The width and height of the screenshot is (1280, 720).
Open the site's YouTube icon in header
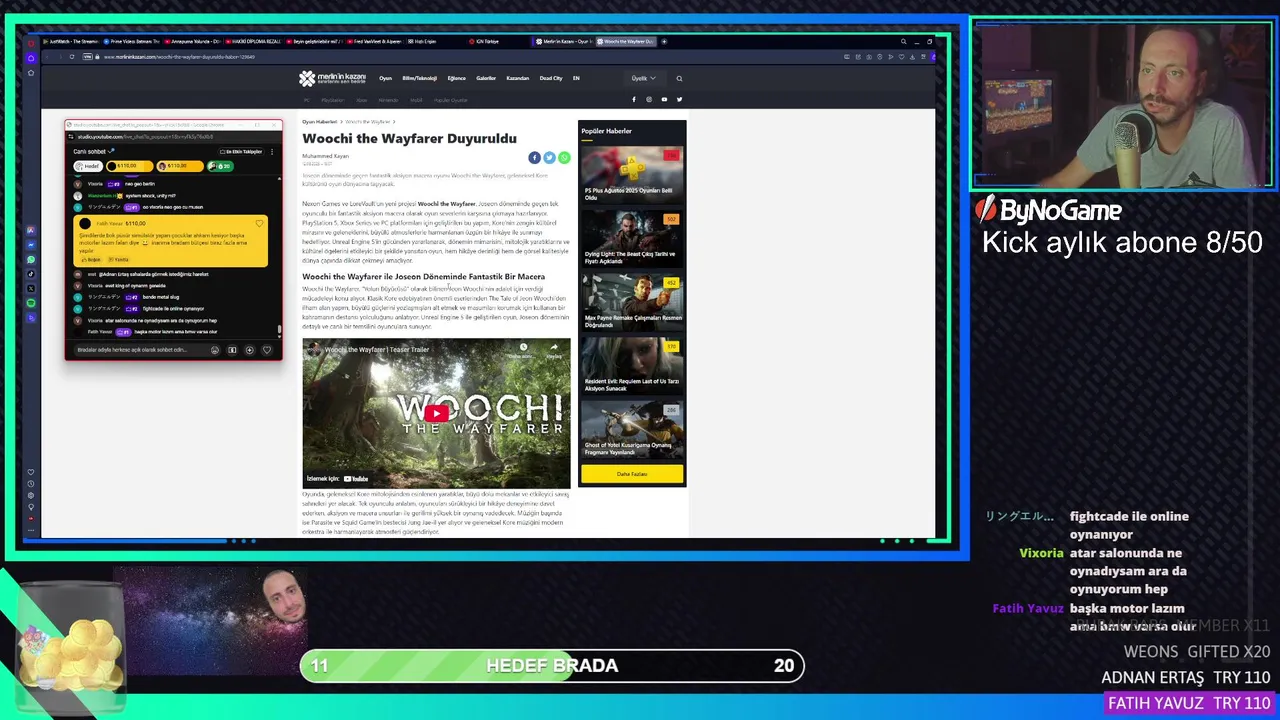(664, 99)
